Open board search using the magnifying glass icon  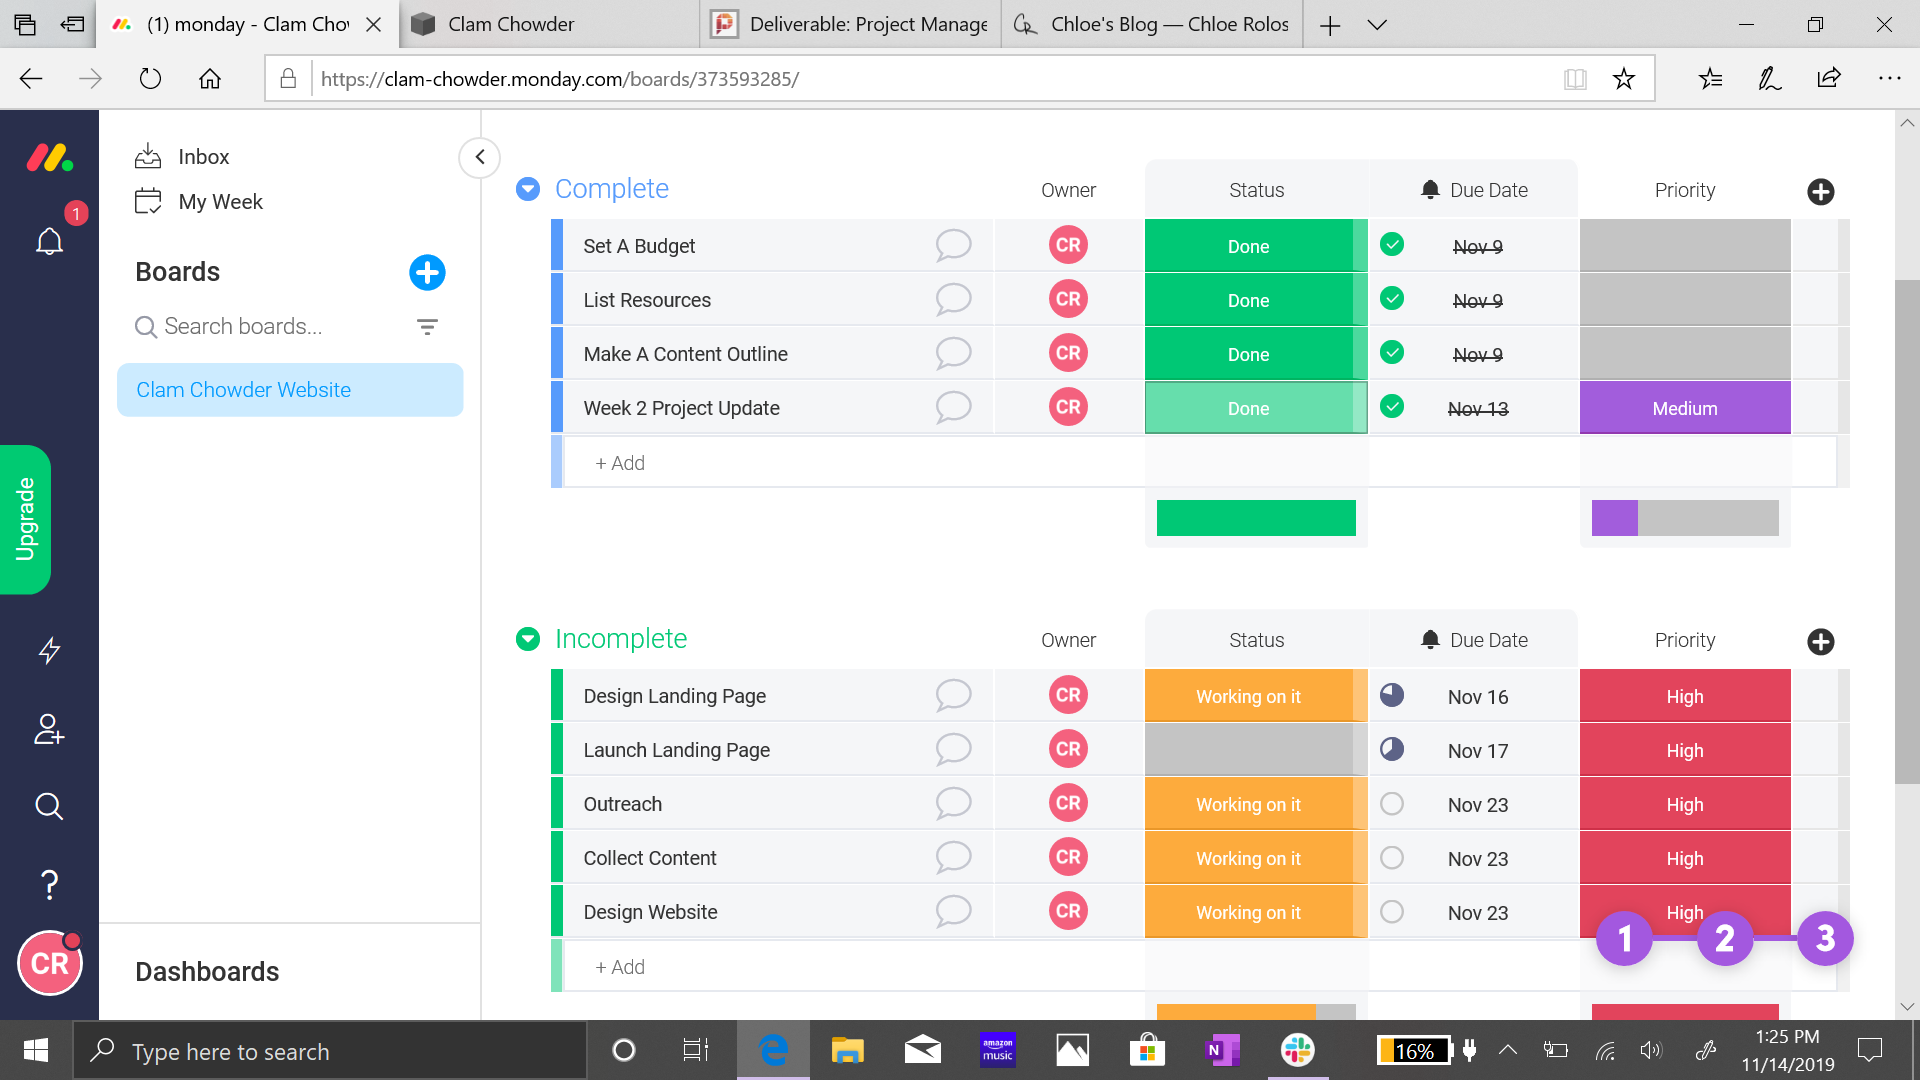click(49, 806)
